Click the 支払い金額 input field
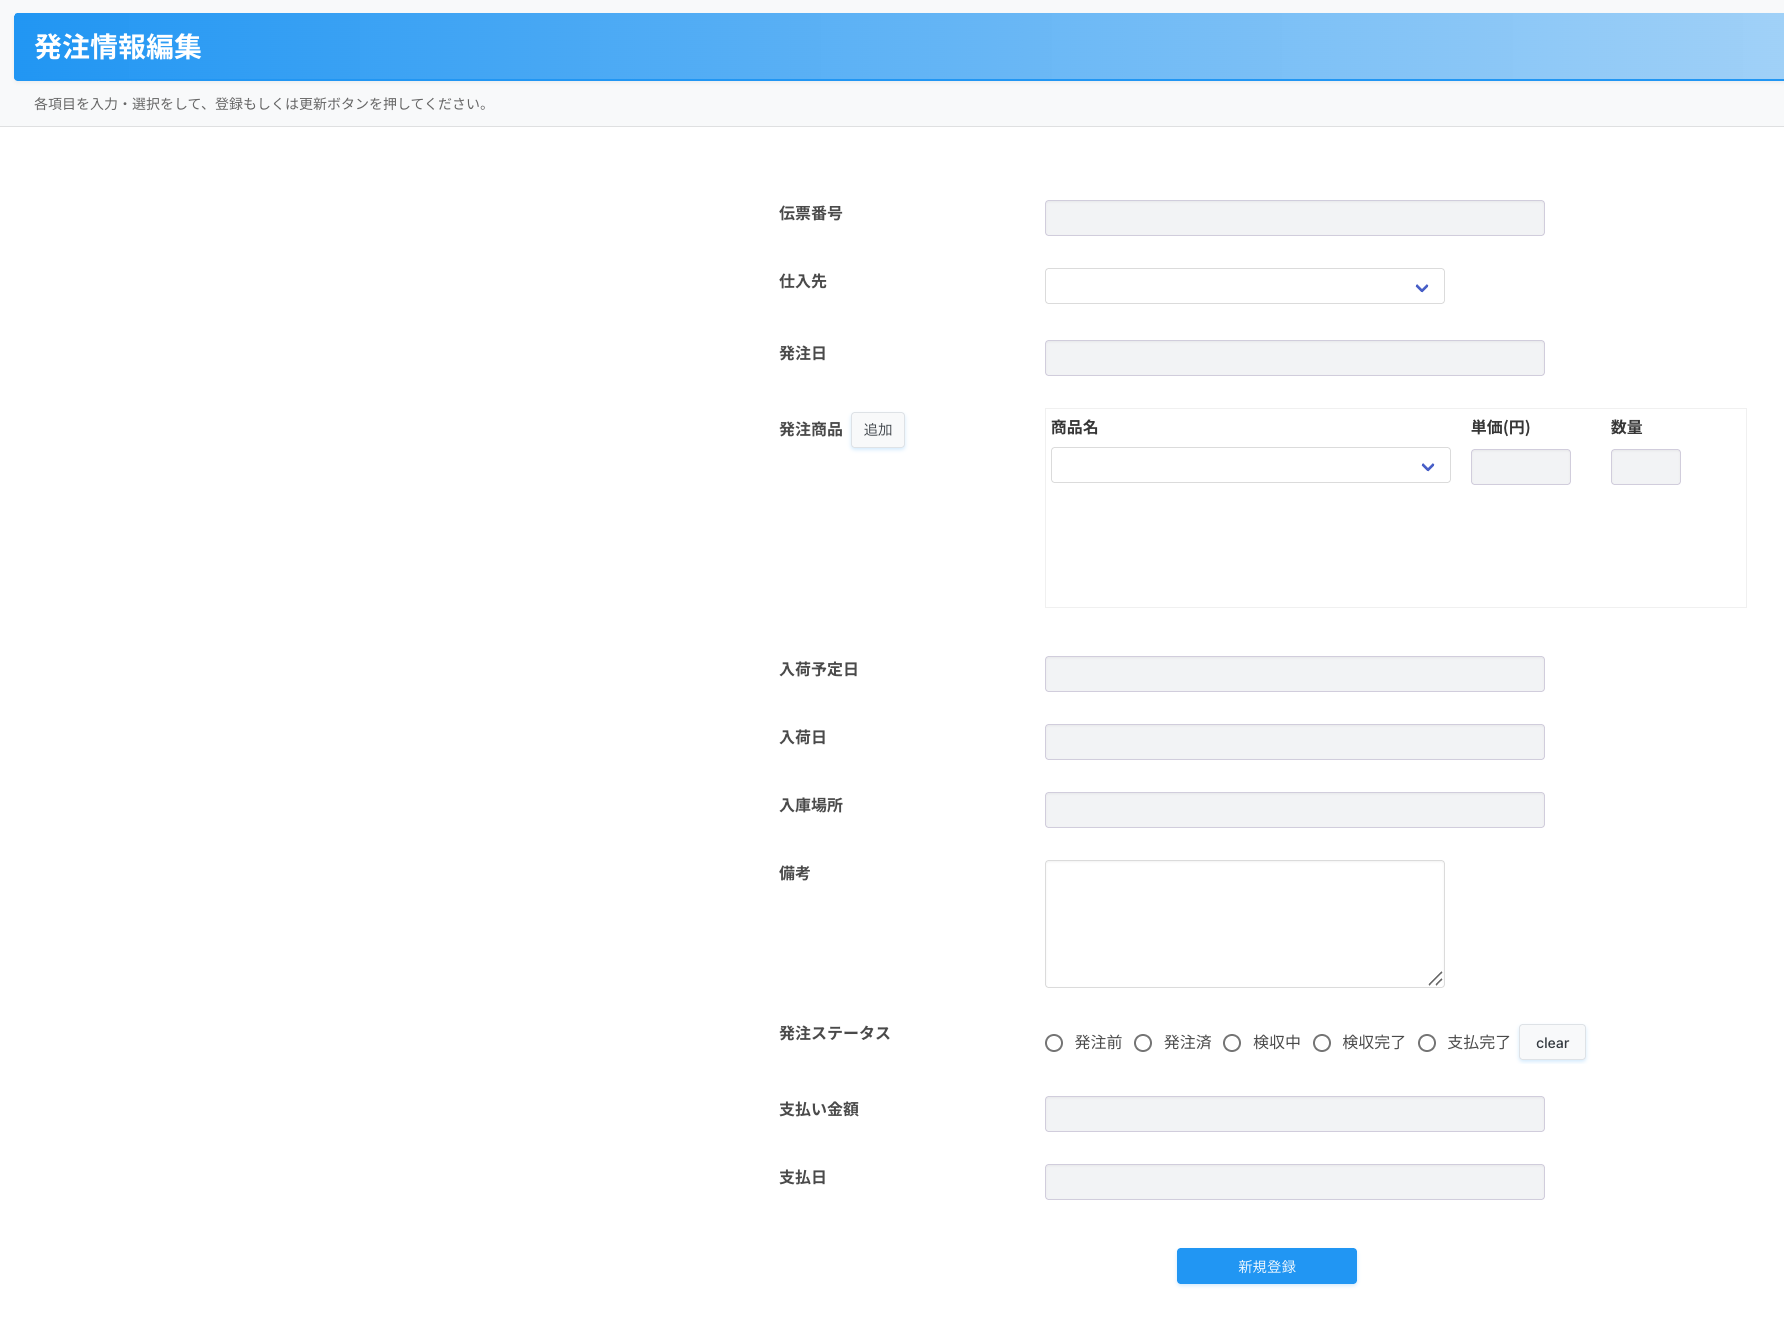Viewport: 1784px width, 1324px height. pos(1294,1114)
